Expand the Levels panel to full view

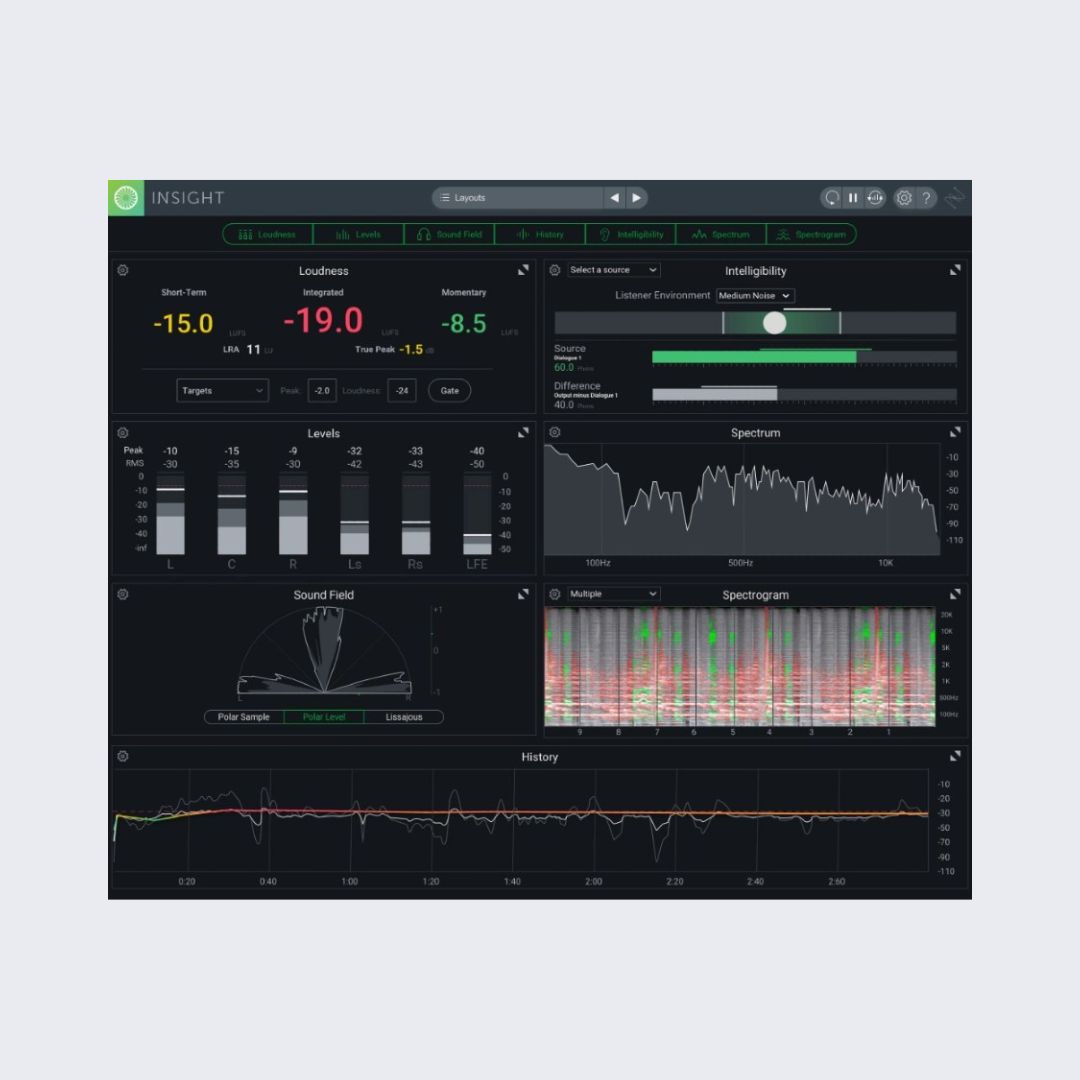coord(523,433)
